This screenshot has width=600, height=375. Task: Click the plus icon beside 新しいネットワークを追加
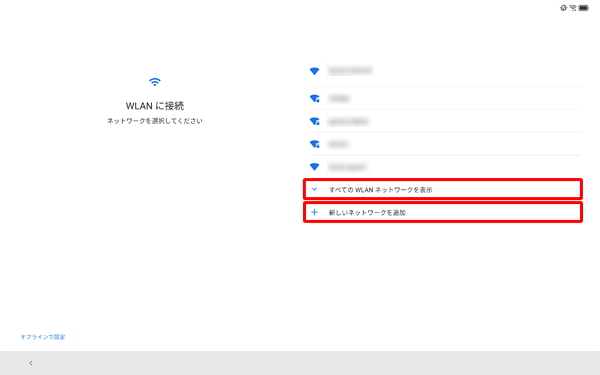click(314, 212)
